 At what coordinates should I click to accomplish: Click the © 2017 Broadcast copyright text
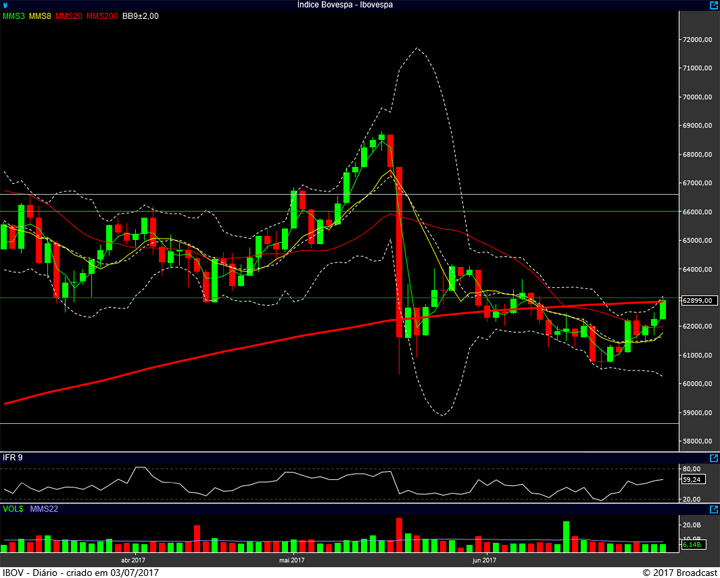tap(680, 572)
